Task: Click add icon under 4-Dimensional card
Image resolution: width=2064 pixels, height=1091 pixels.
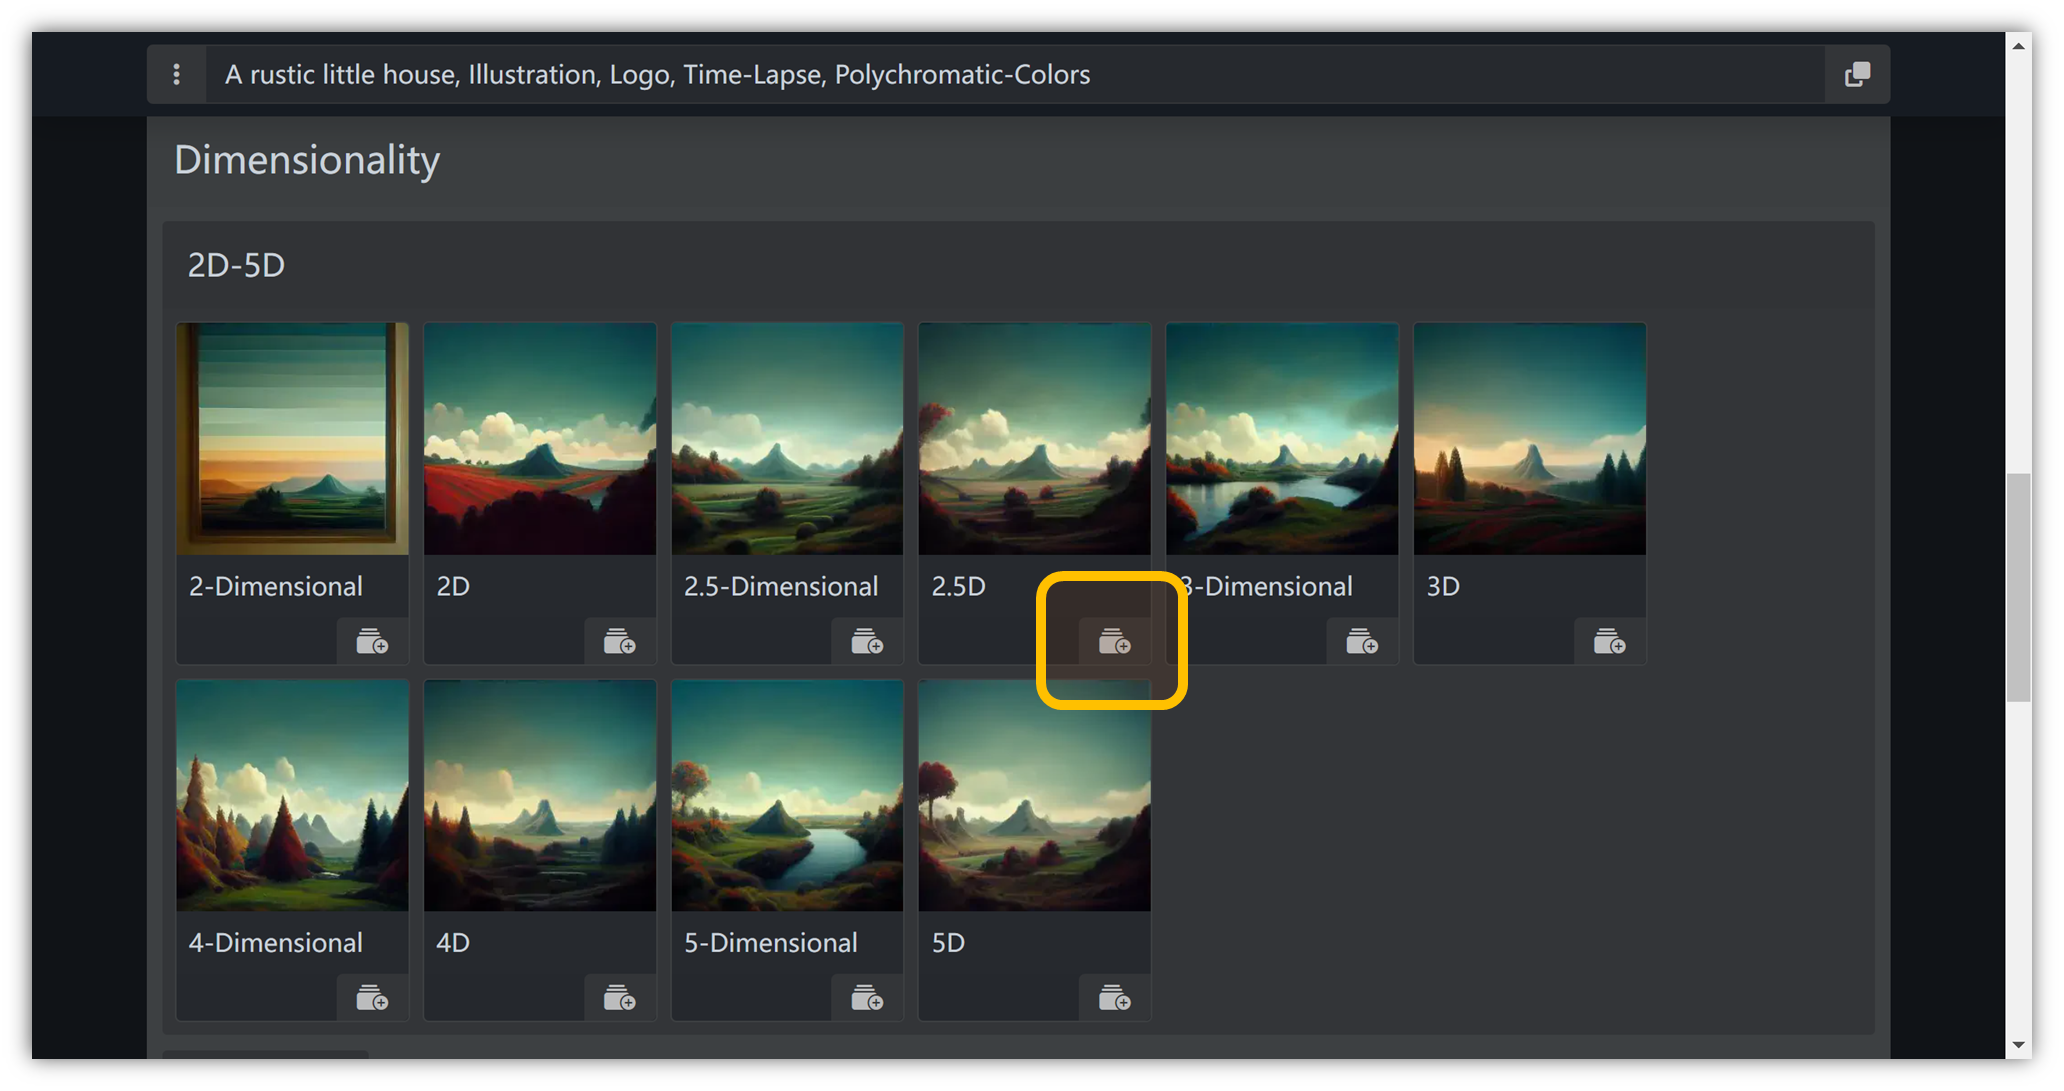Action: (x=372, y=998)
